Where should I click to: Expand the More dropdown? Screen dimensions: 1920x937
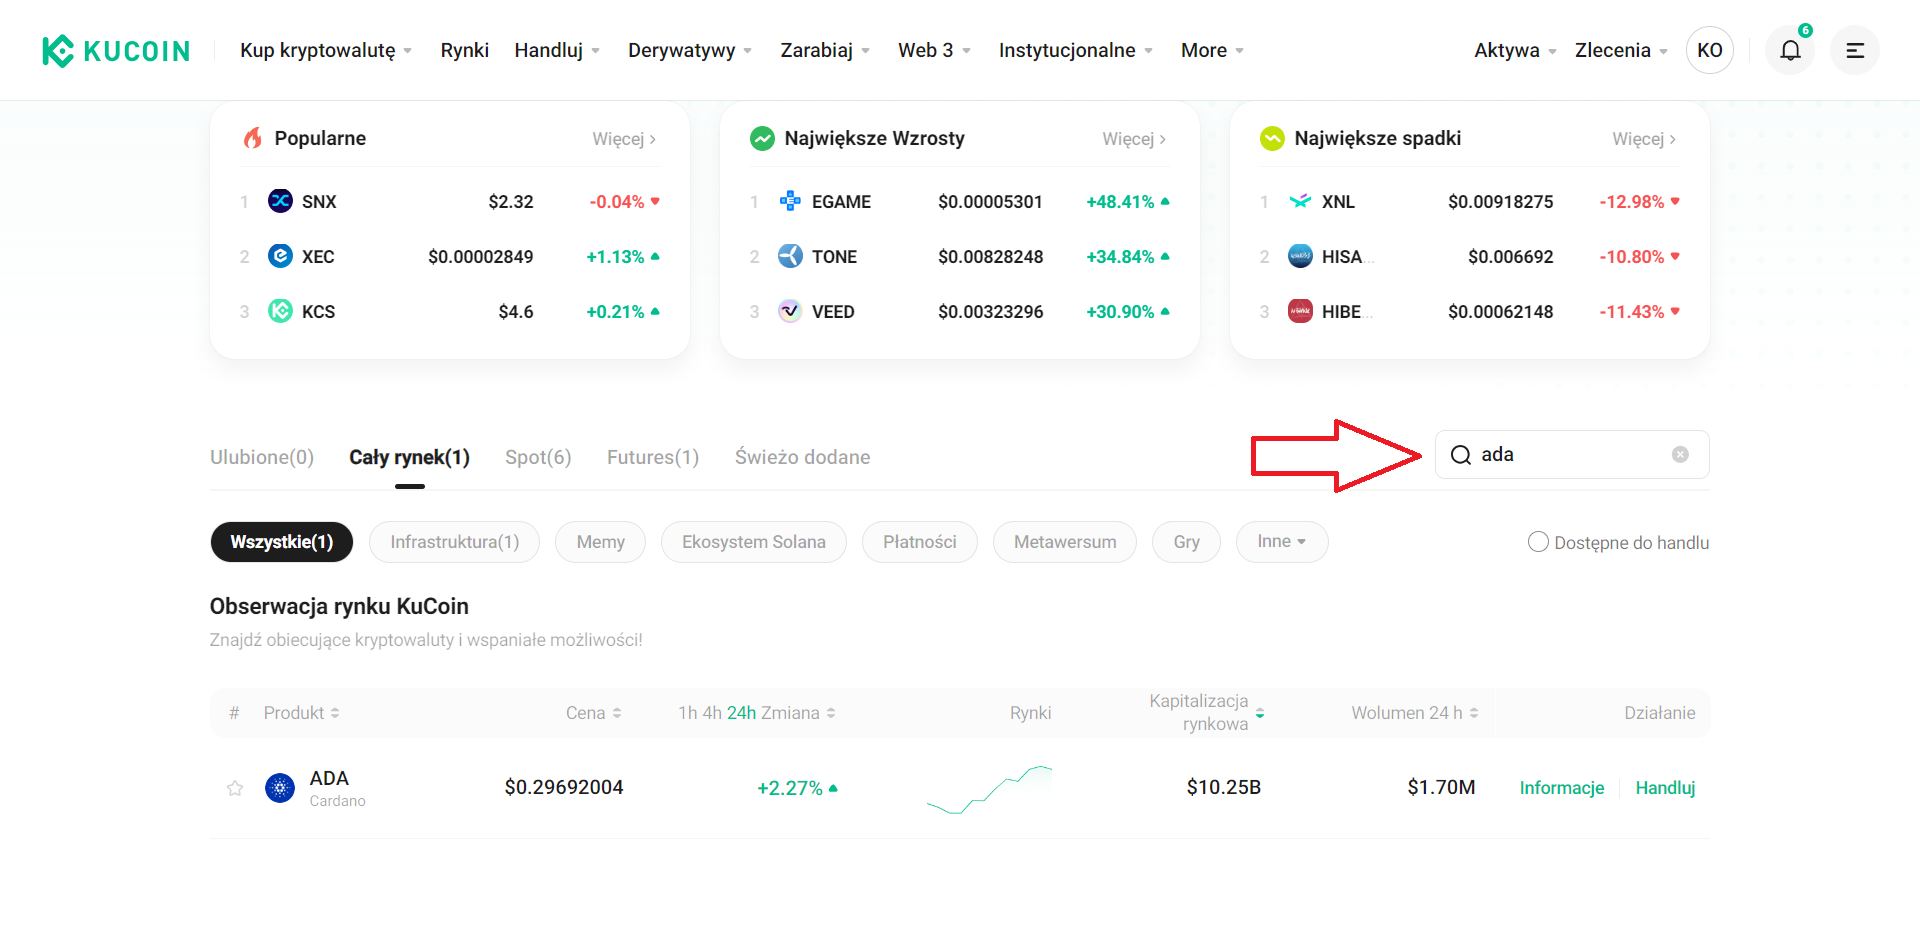[1212, 50]
